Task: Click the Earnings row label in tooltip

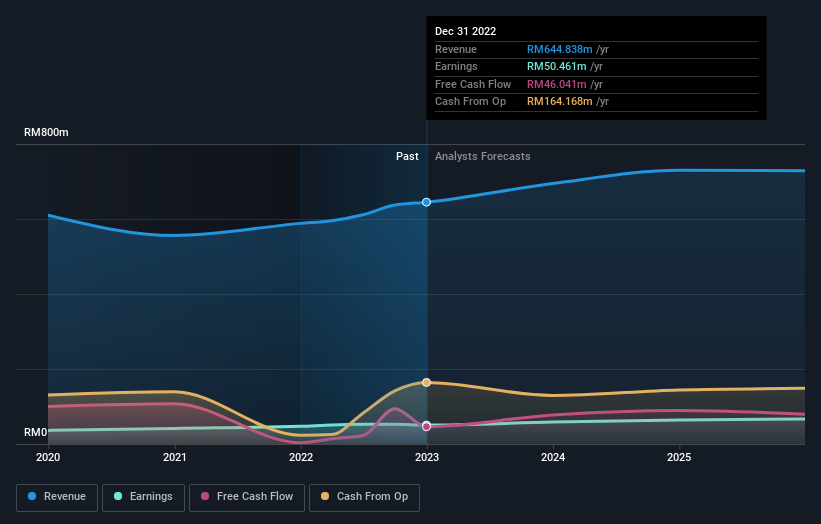Action: [456, 66]
